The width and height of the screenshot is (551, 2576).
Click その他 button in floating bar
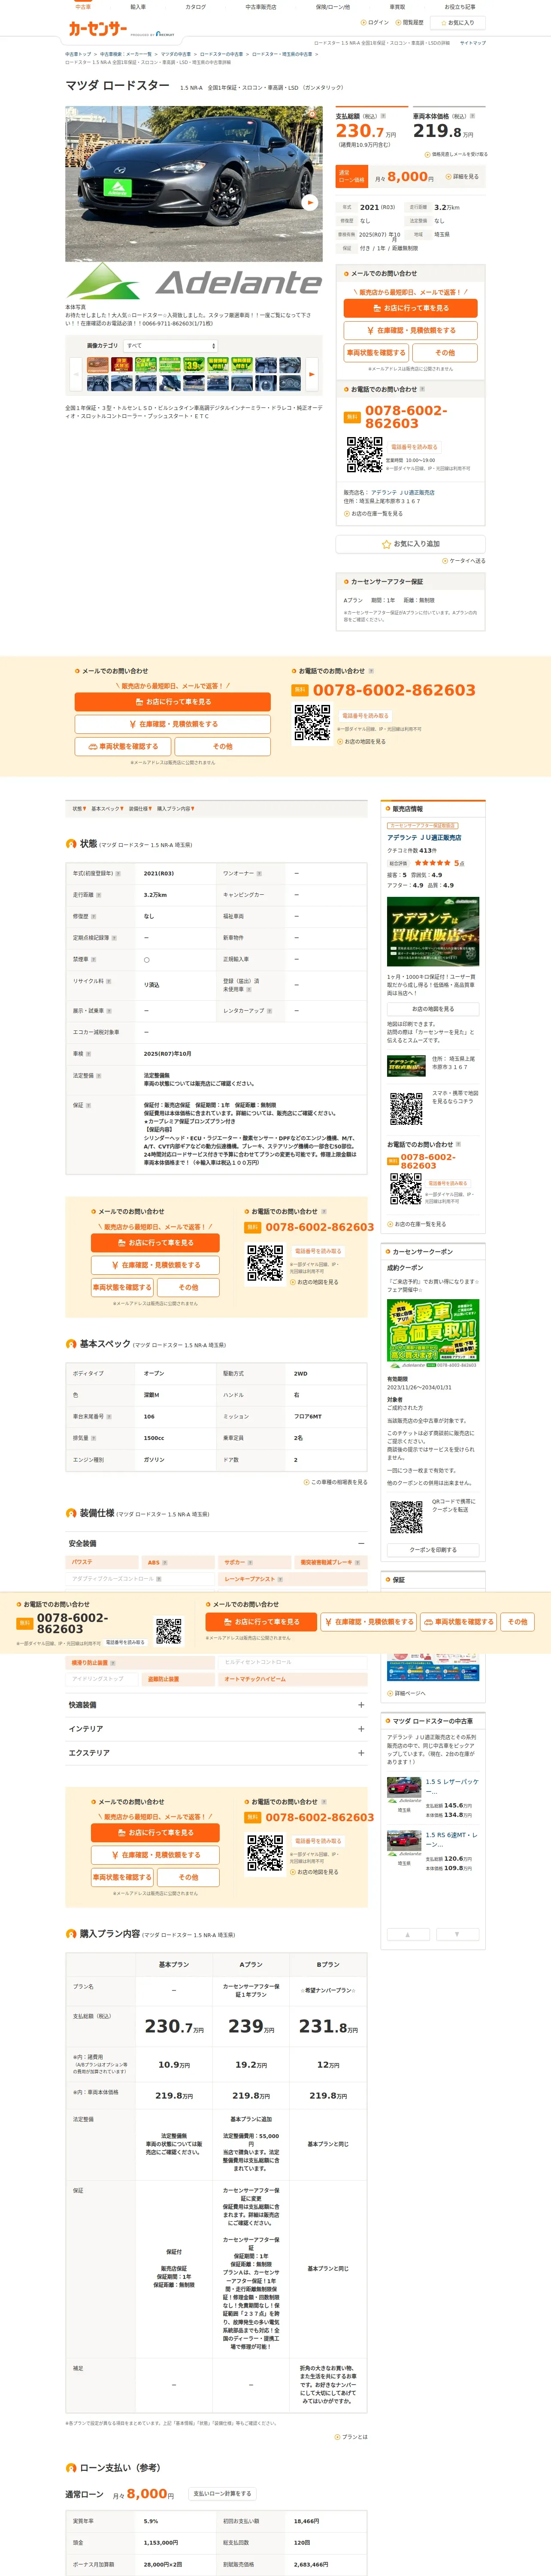tap(517, 1622)
